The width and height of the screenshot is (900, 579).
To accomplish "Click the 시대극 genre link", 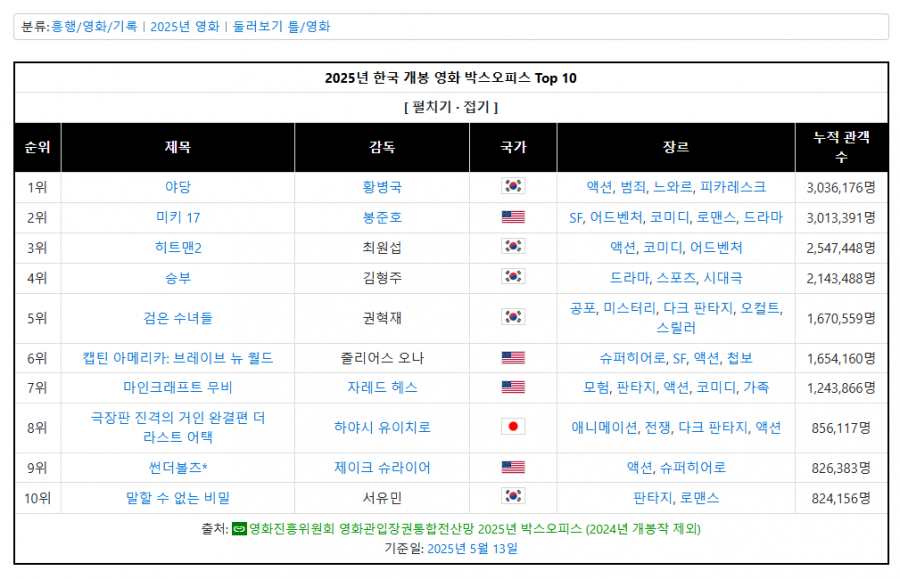I will pyautogui.click(x=723, y=278).
